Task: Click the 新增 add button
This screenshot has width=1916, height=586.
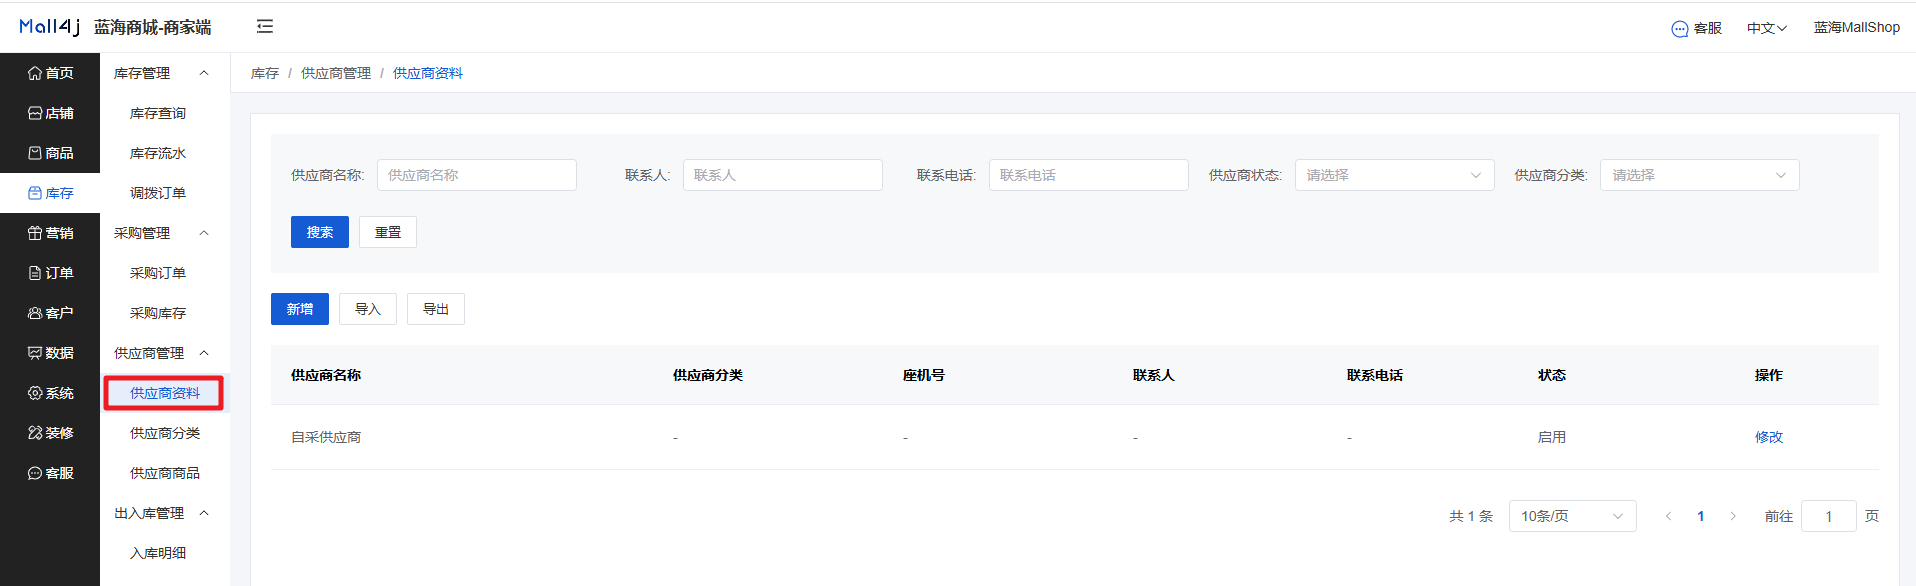Action: pyautogui.click(x=300, y=309)
